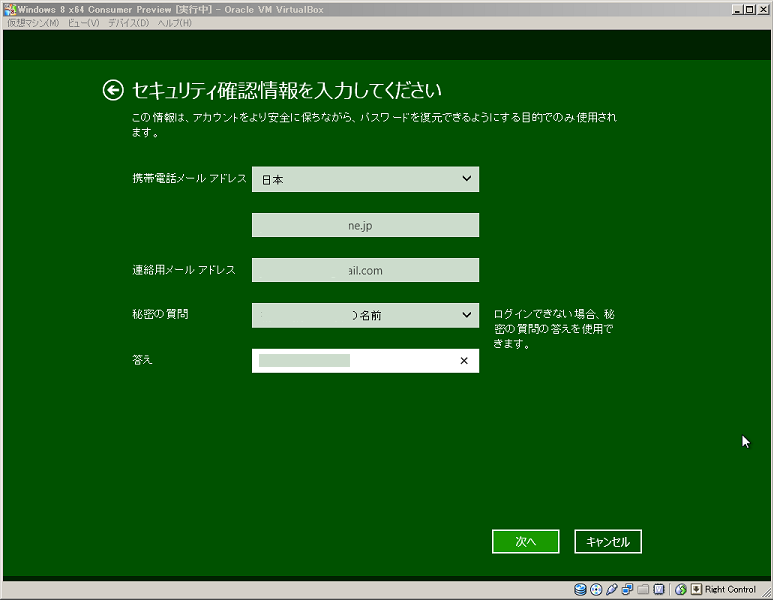Open the デバイス(D) menu

[x=128, y=22]
